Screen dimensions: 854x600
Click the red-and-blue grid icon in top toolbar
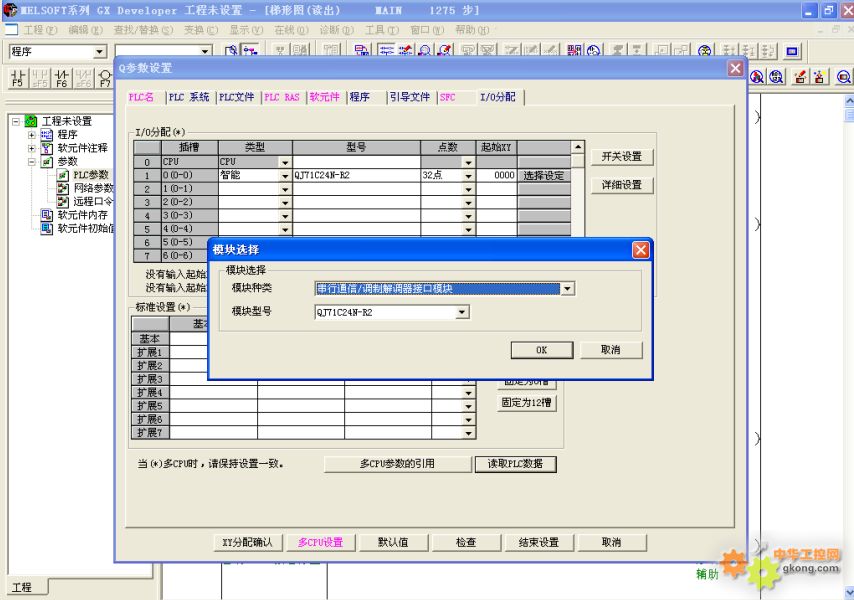[574, 51]
